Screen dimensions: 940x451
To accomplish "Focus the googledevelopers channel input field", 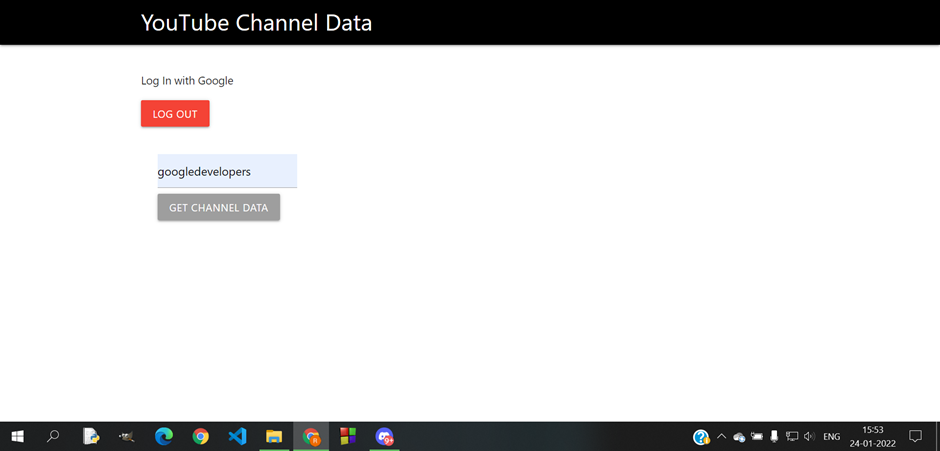I will 227,172.
